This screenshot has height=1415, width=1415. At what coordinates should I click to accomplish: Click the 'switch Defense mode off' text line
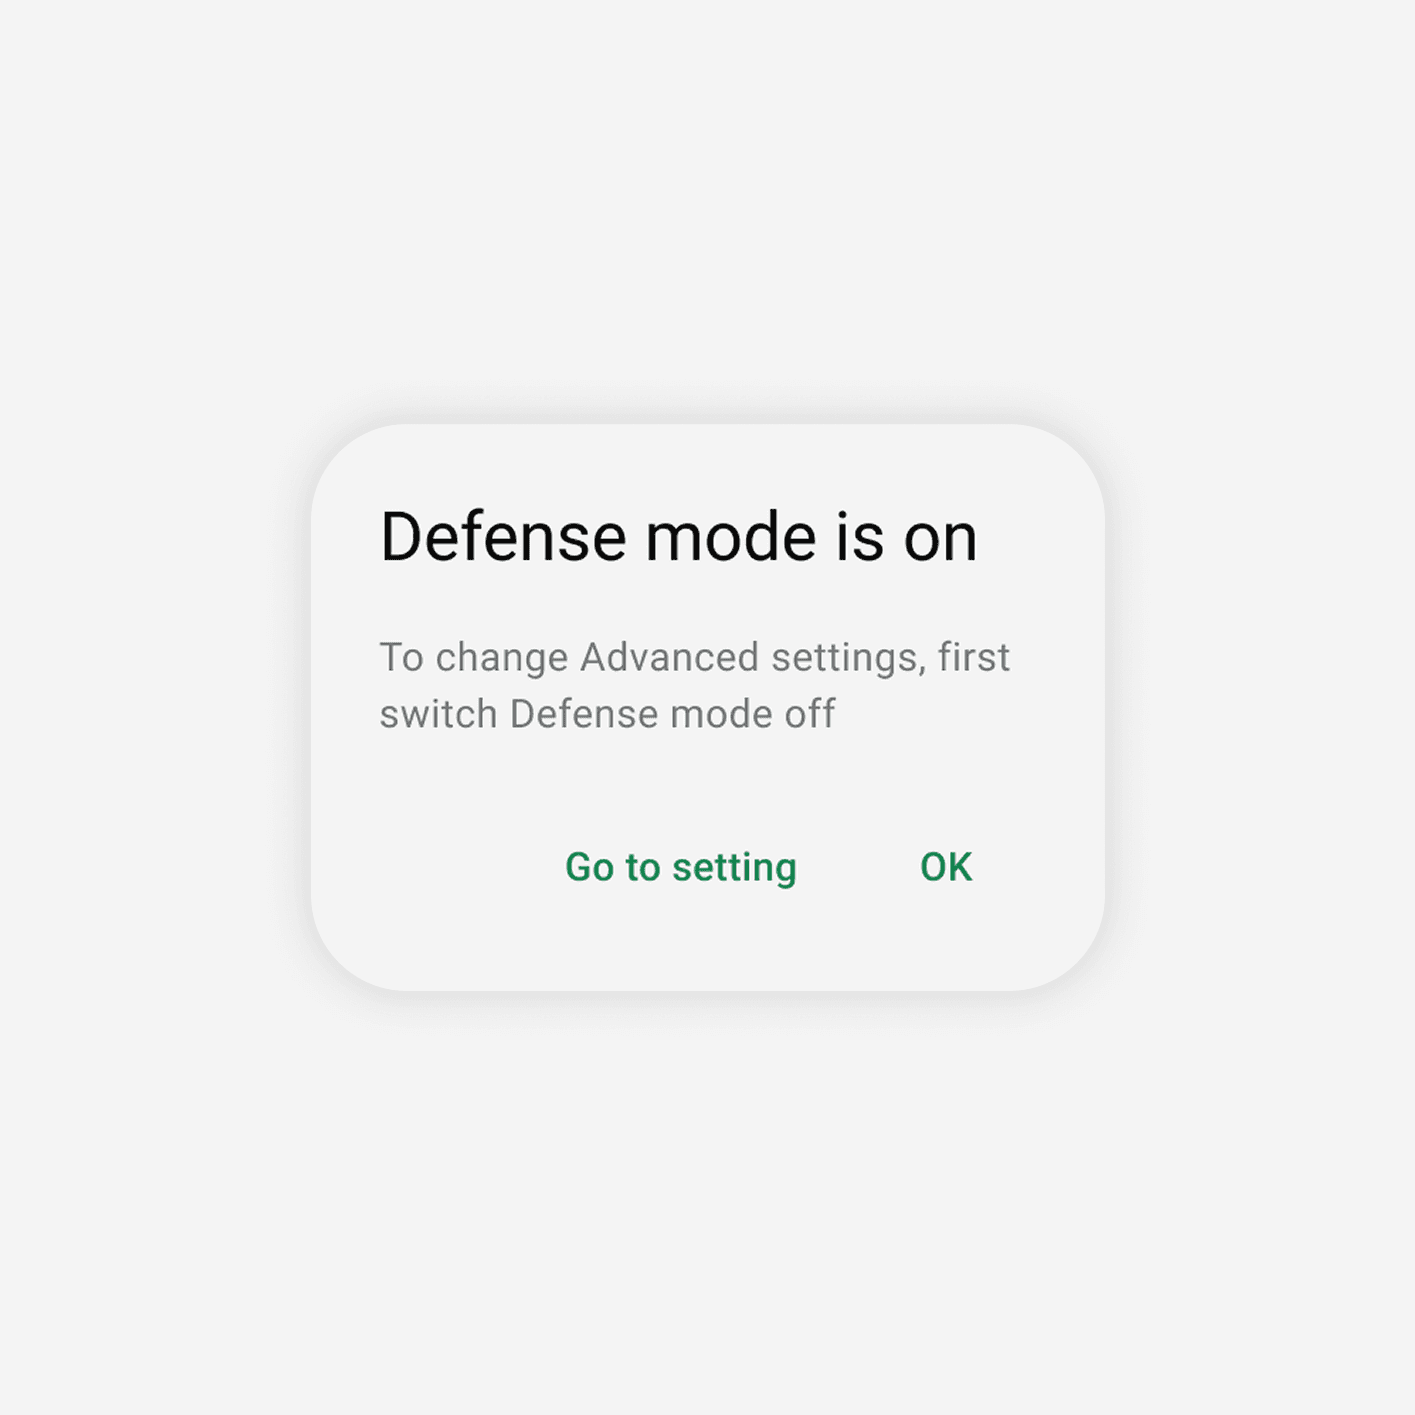coord(607,714)
